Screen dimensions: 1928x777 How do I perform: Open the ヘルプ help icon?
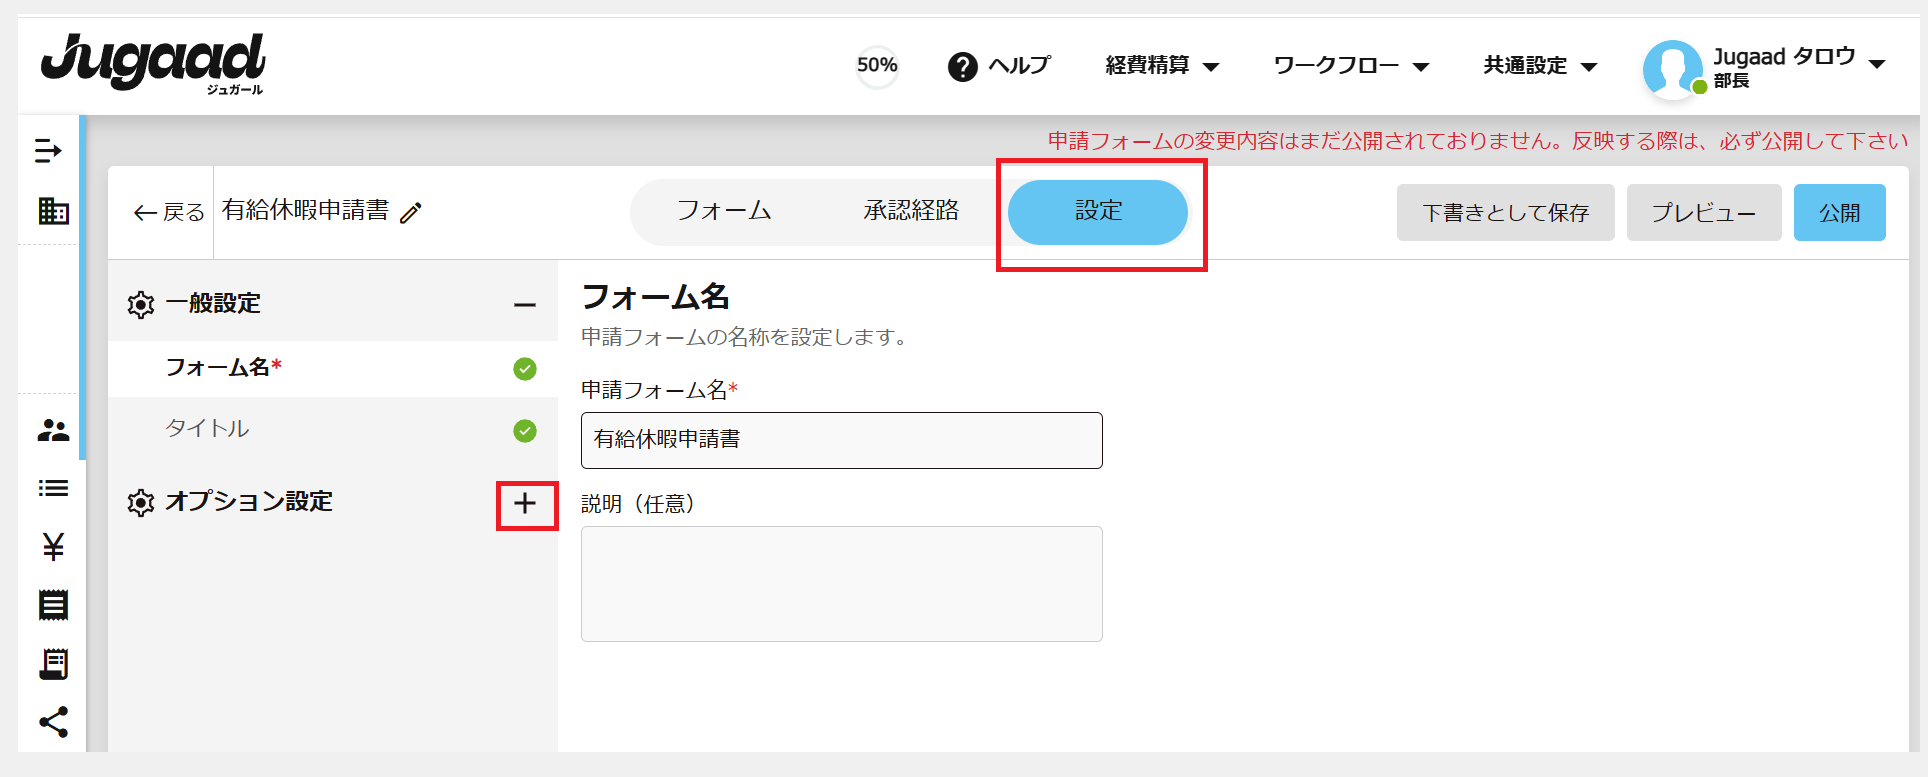pyautogui.click(x=962, y=67)
